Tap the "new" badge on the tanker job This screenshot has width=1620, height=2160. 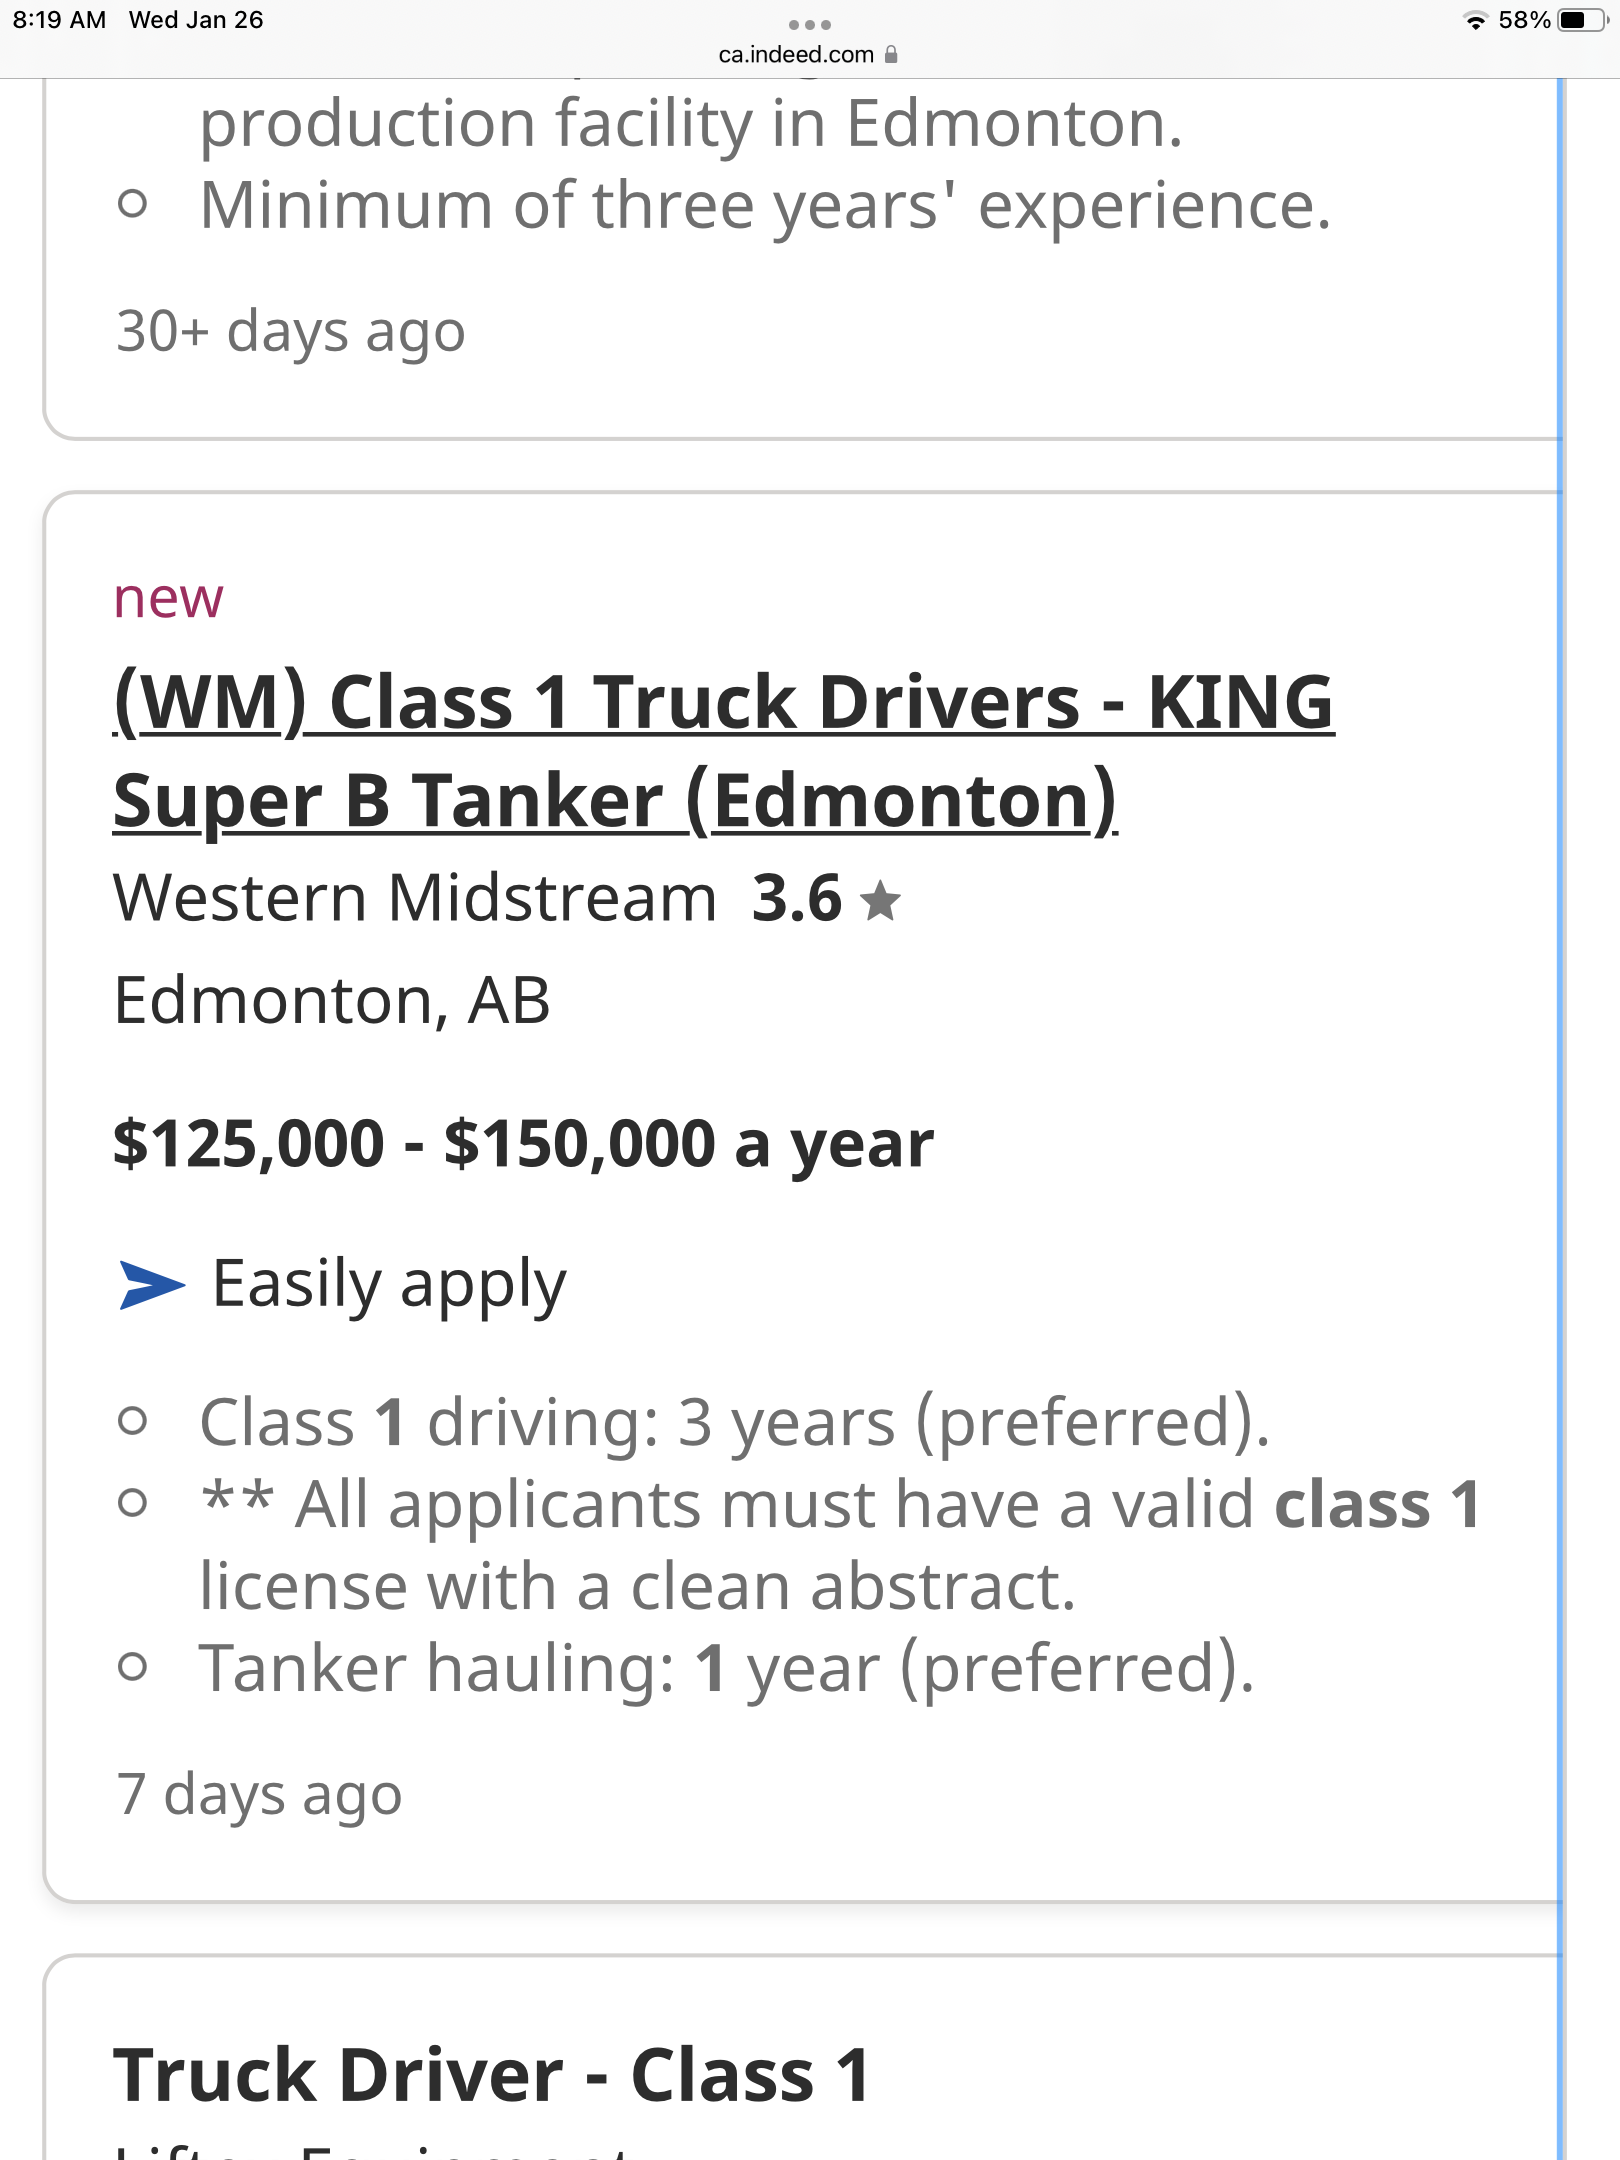pyautogui.click(x=168, y=598)
